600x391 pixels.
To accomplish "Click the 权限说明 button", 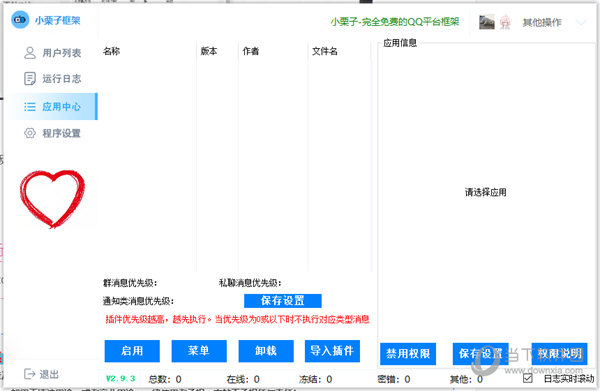I will [559, 354].
